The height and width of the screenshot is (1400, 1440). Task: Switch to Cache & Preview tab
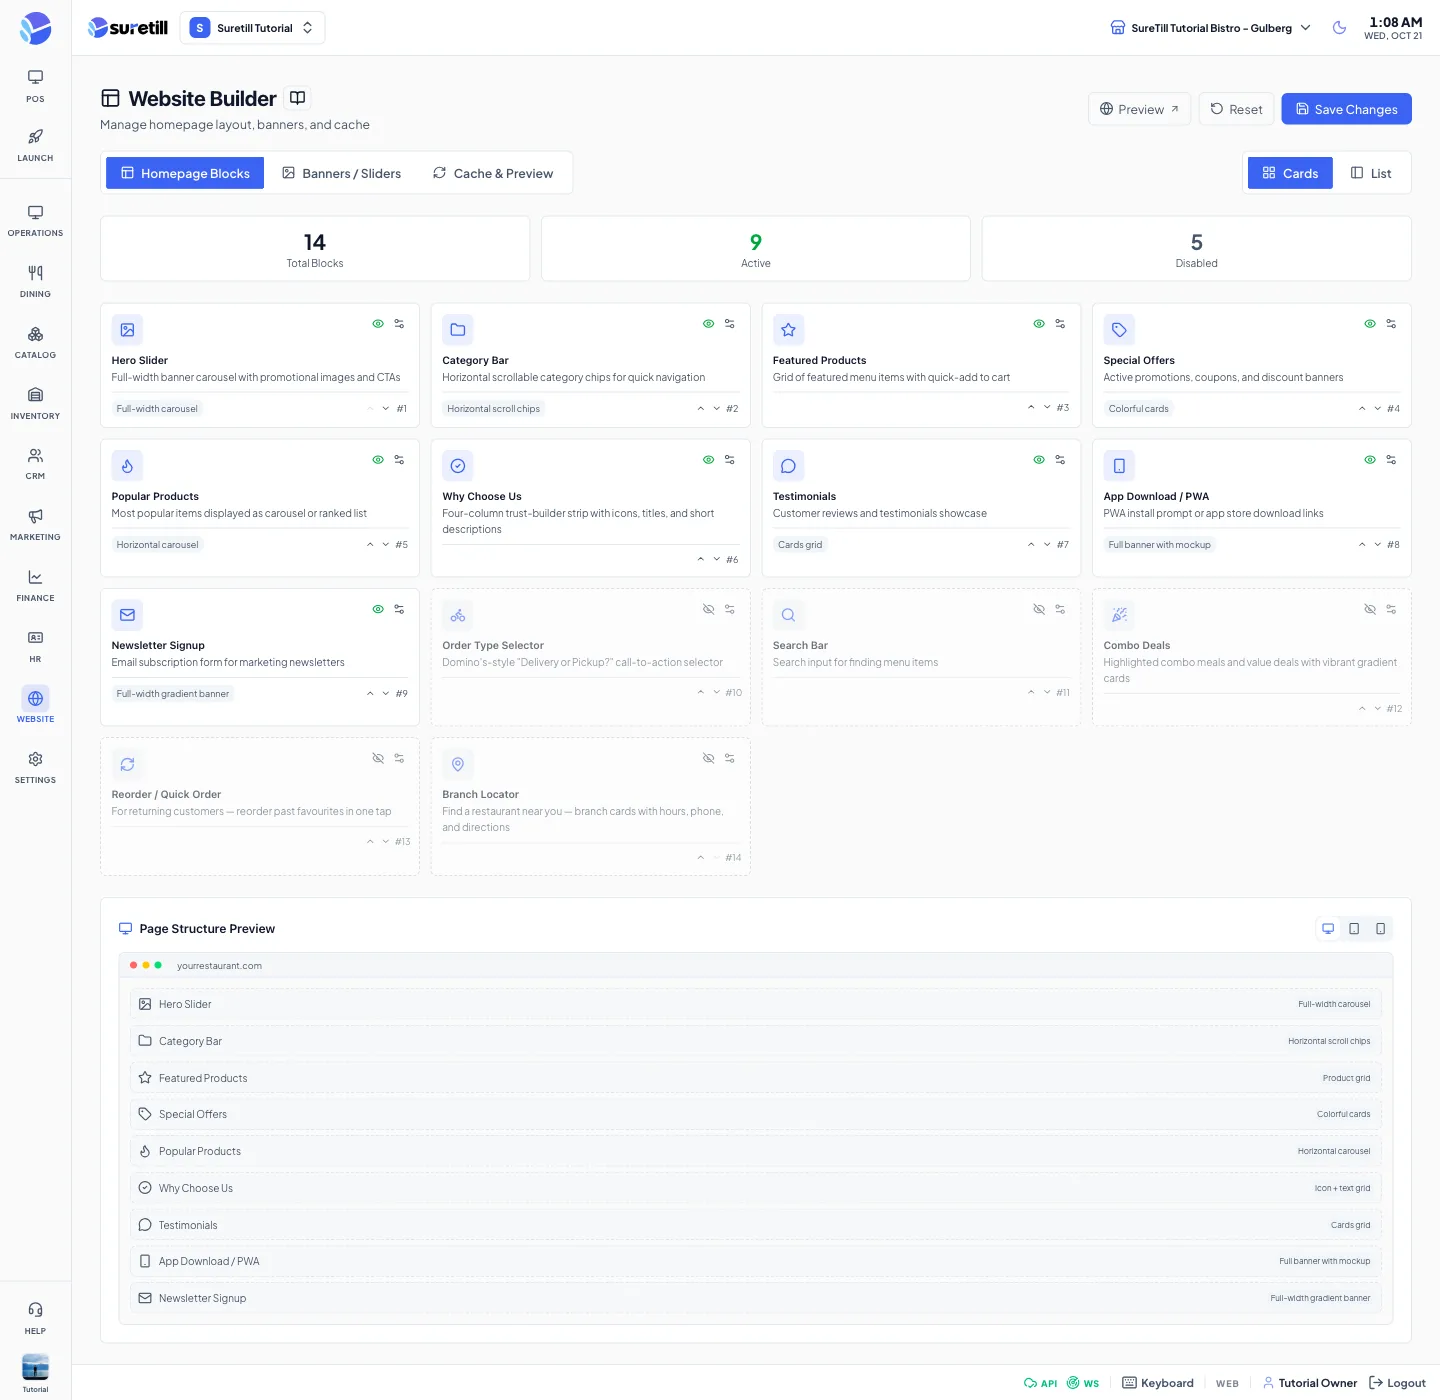tap(493, 173)
